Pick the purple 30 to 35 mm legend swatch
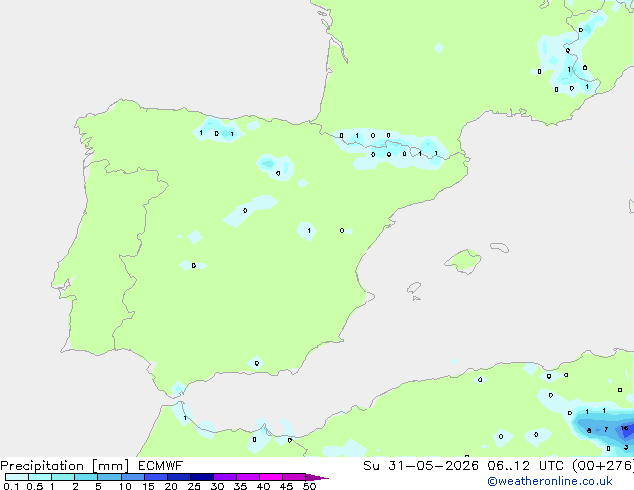 pos(225,477)
